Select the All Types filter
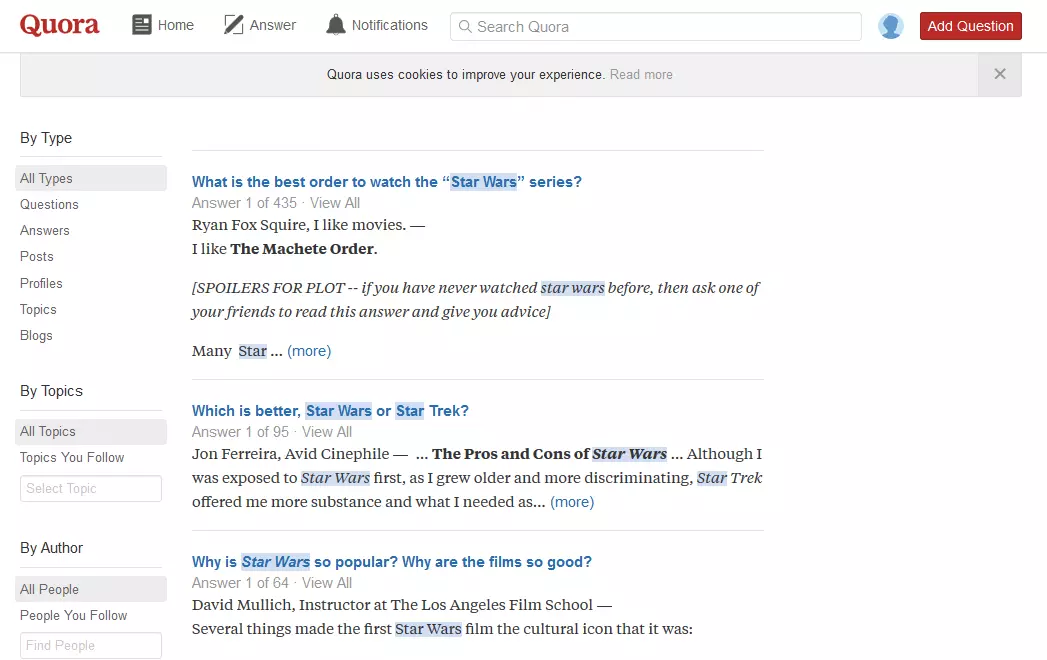The height and width of the screenshot is (660, 1047). tap(91, 178)
